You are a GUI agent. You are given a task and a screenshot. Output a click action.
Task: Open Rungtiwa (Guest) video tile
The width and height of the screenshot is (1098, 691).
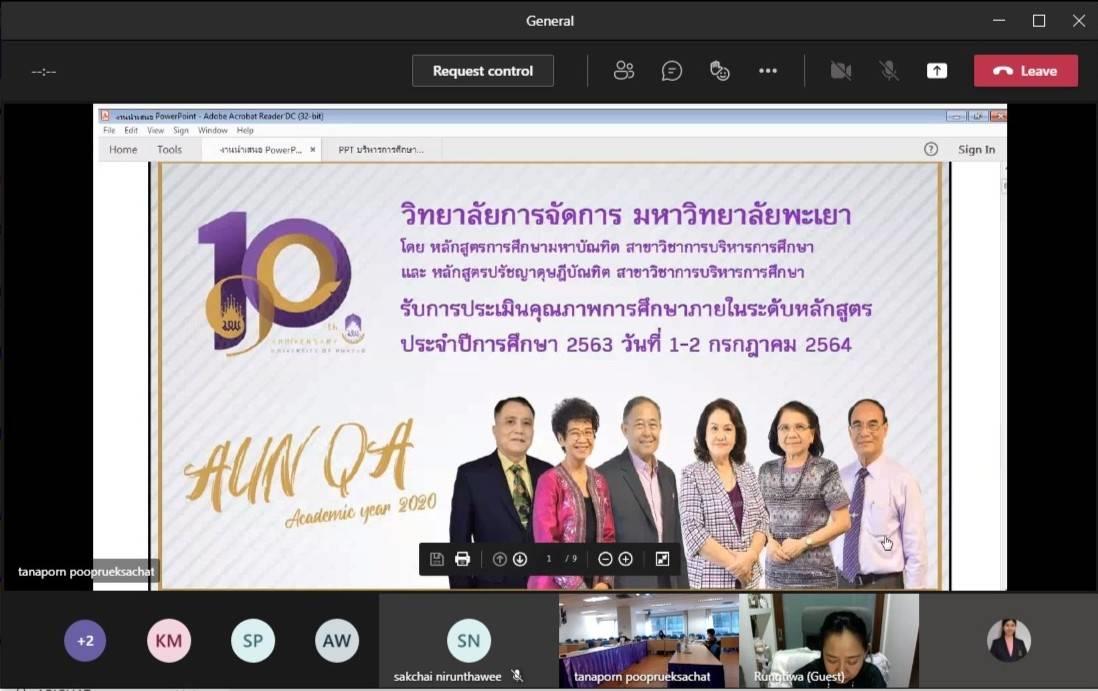(829, 641)
